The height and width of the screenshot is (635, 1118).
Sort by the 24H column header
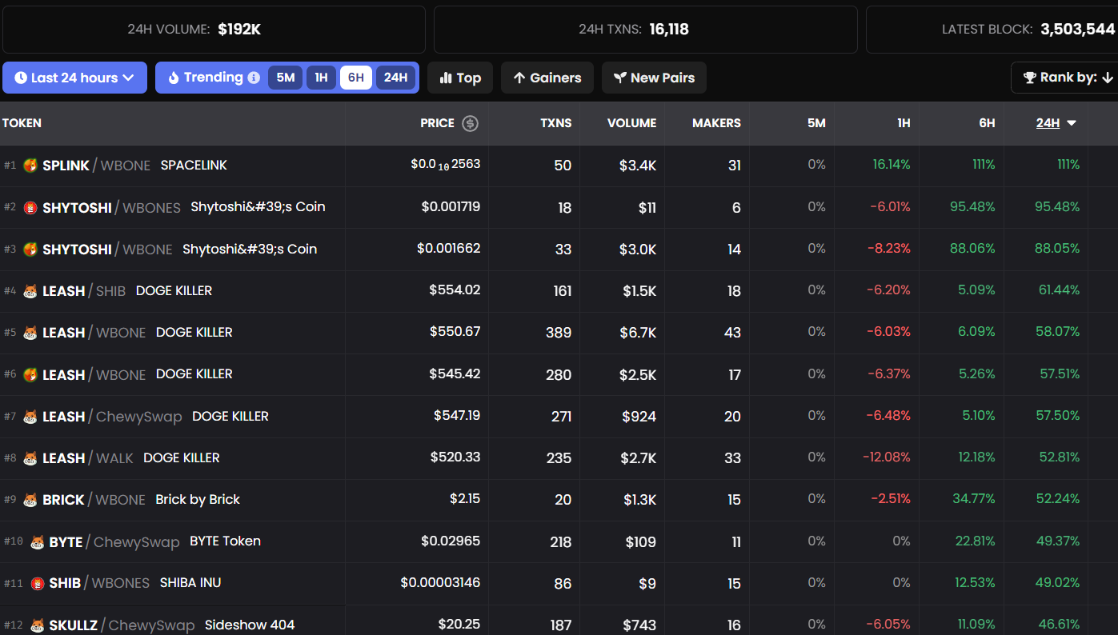click(1055, 123)
